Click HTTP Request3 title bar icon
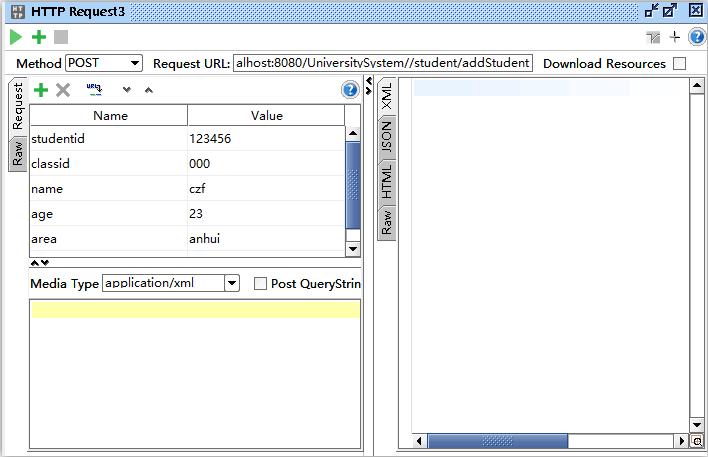The height and width of the screenshot is (457, 708). 18,12
